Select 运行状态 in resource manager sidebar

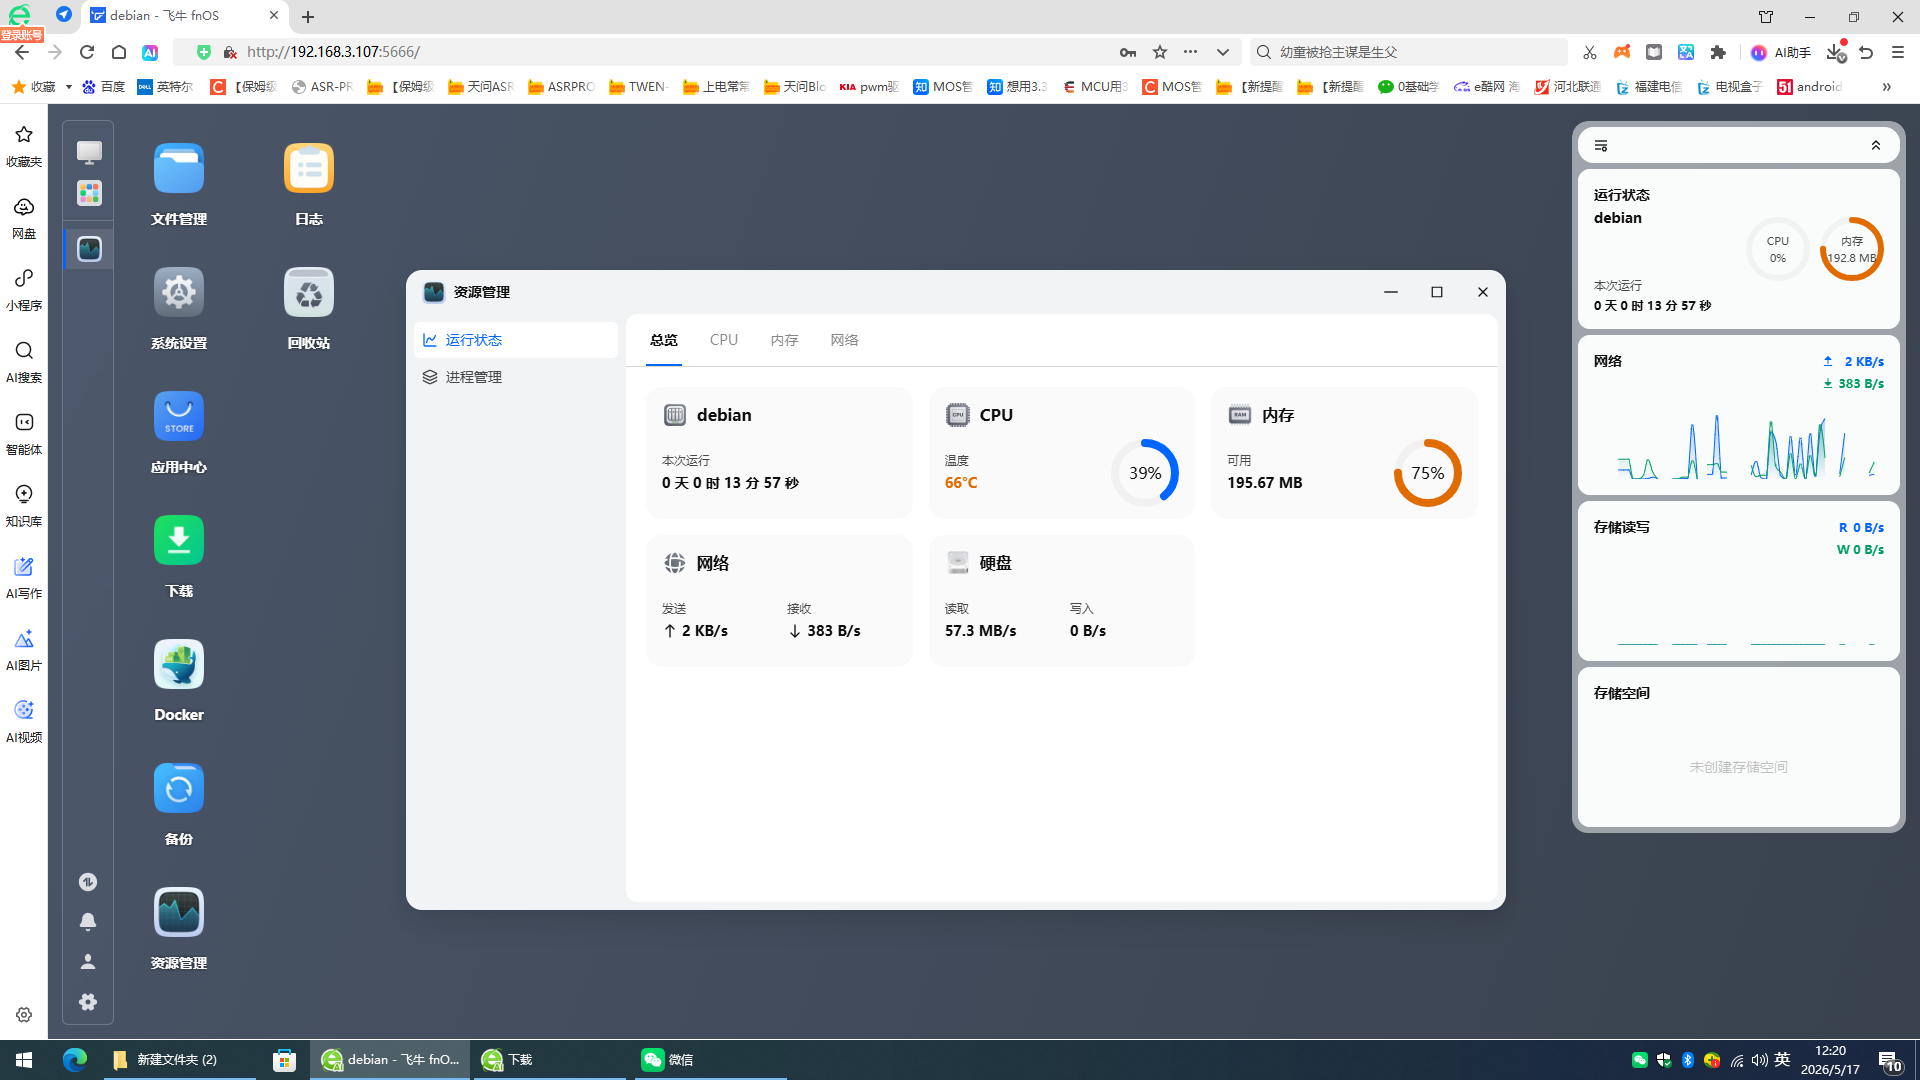(516, 340)
